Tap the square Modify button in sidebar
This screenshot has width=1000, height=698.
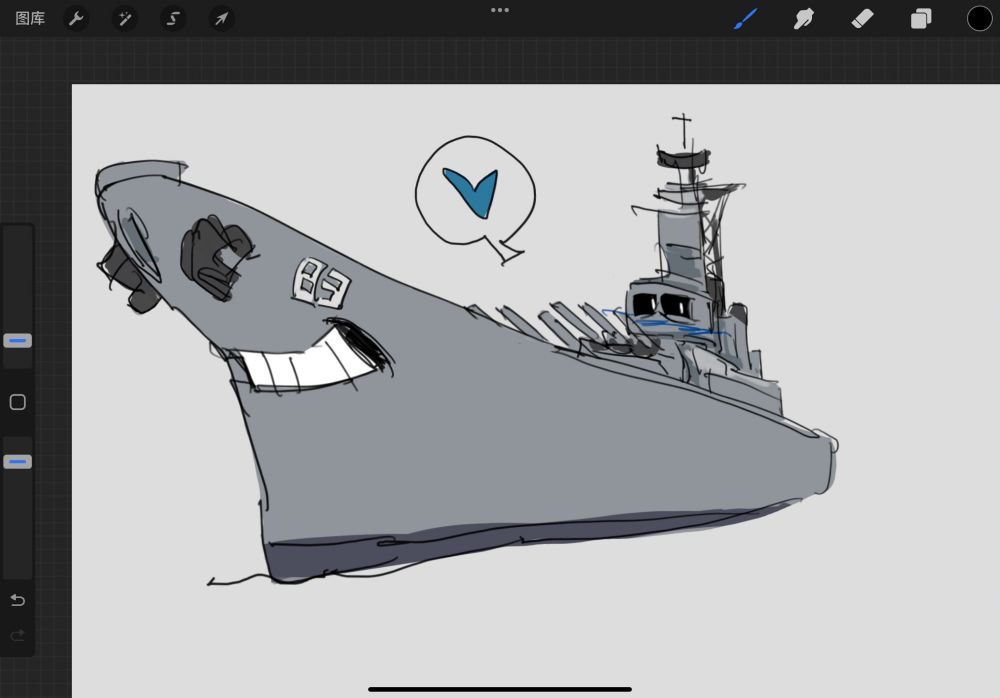pos(17,402)
